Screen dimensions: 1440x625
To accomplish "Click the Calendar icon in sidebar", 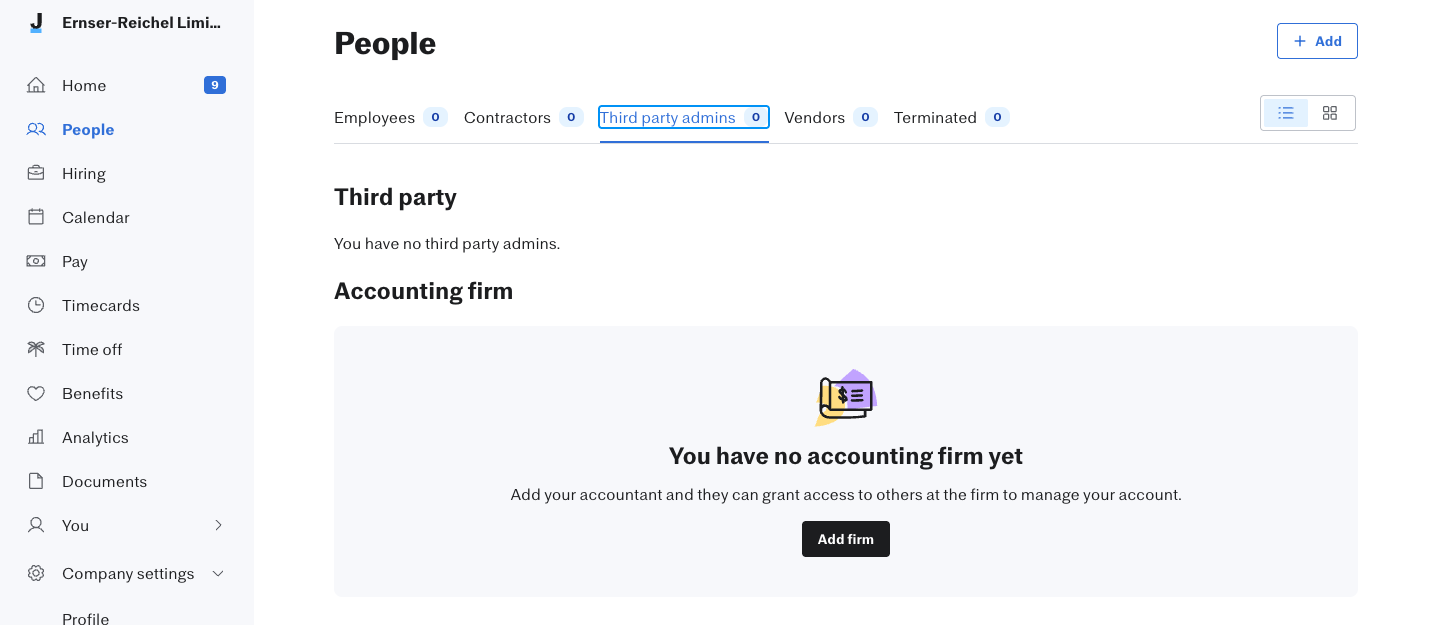I will 36,217.
